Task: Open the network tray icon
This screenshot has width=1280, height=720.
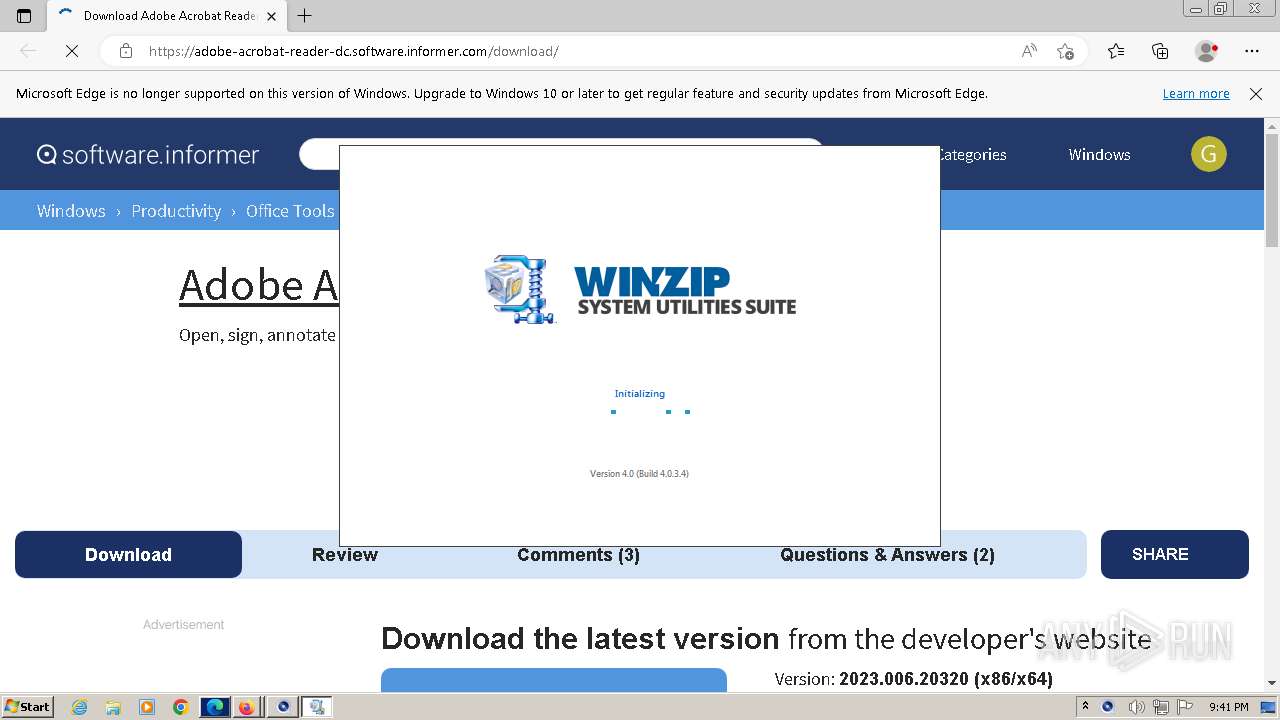Action: 1160,707
